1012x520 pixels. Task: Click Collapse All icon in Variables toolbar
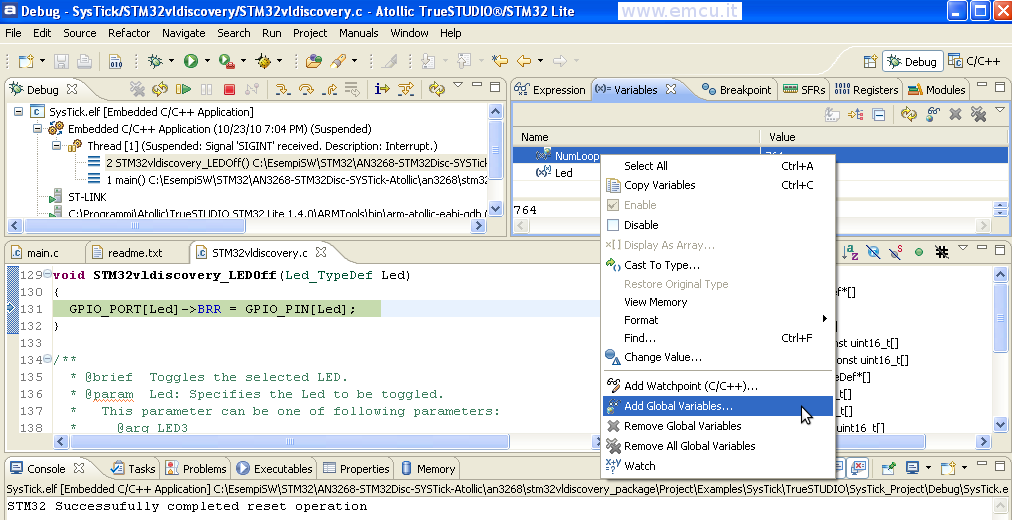point(878,115)
